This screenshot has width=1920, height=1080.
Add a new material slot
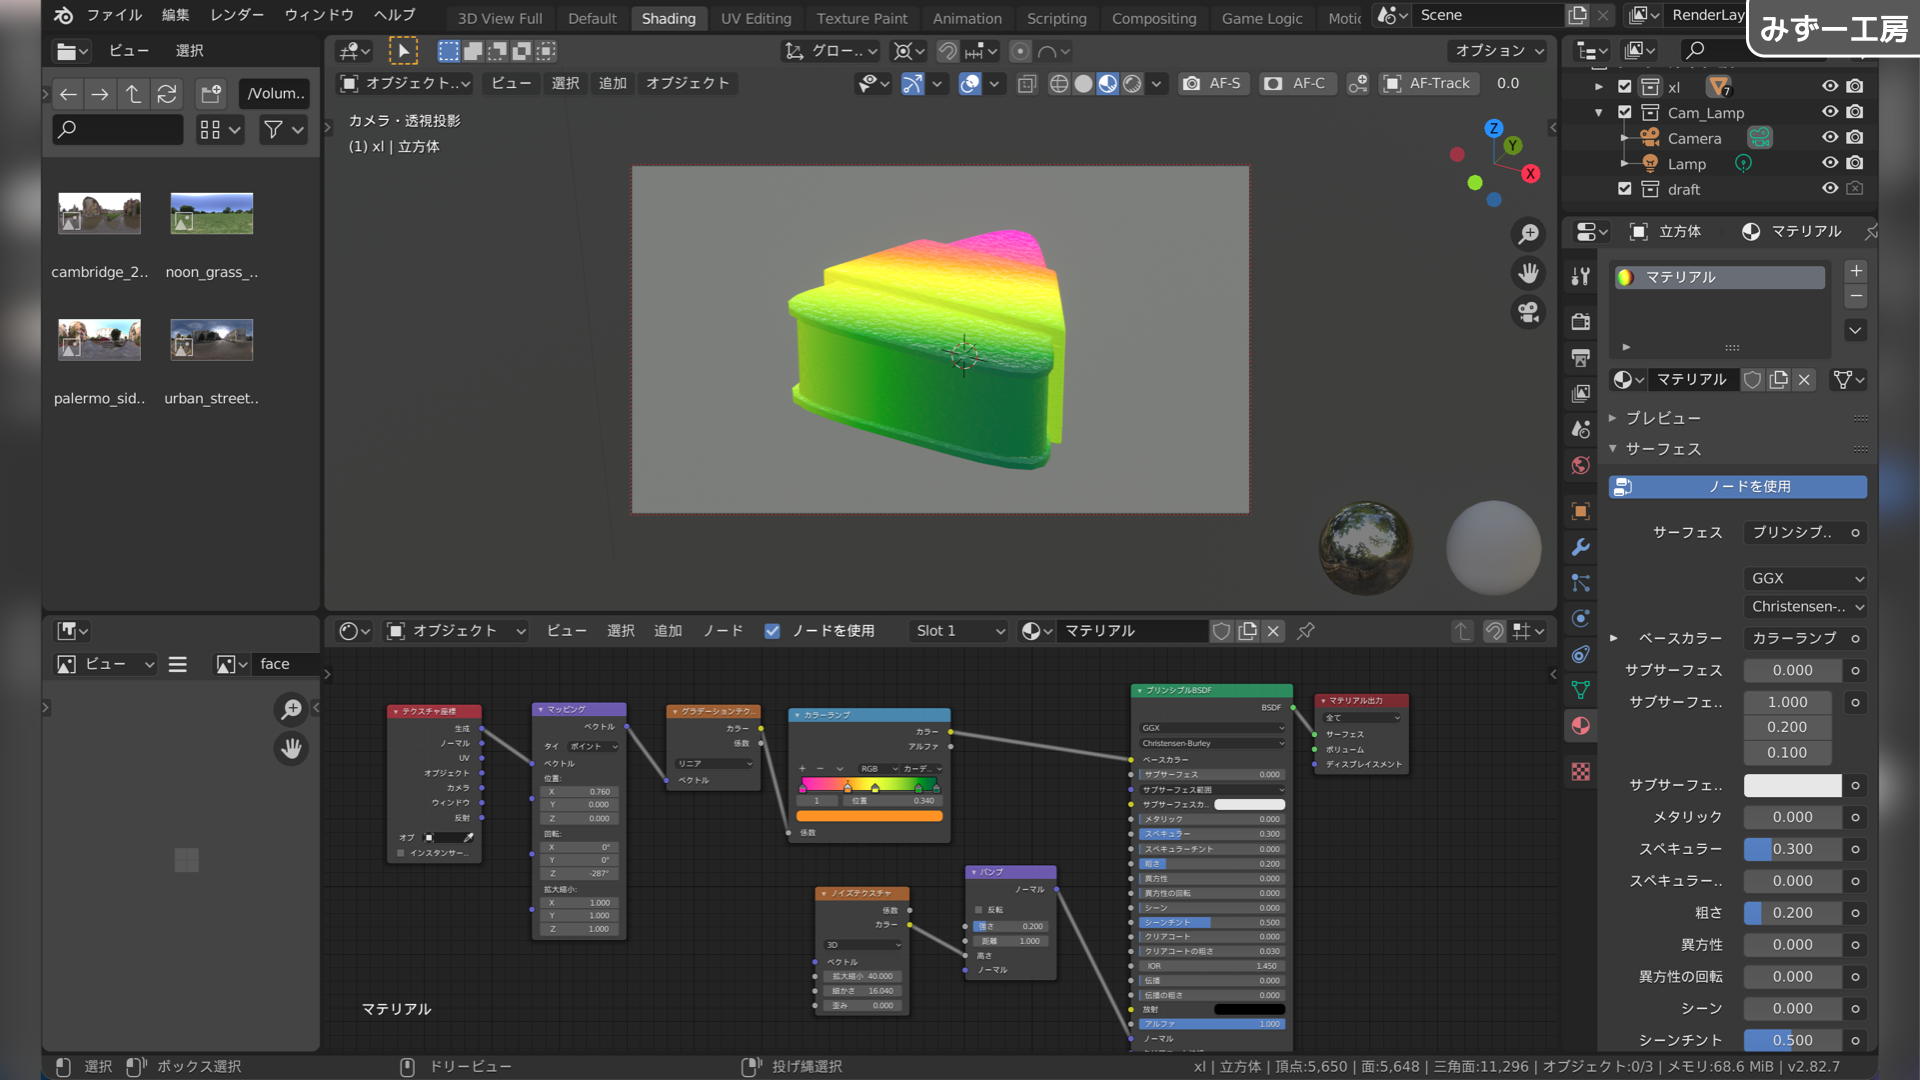[1856, 271]
